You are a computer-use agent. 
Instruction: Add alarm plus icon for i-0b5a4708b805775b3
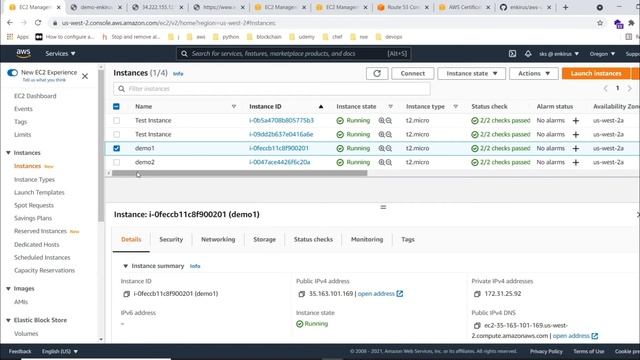[576, 120]
